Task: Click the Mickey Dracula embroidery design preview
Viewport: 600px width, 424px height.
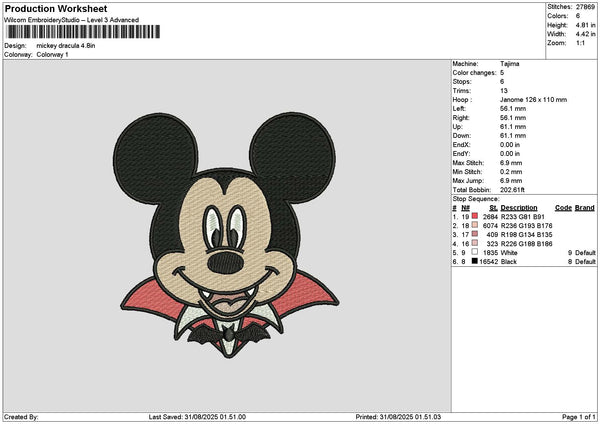Action: [226, 235]
